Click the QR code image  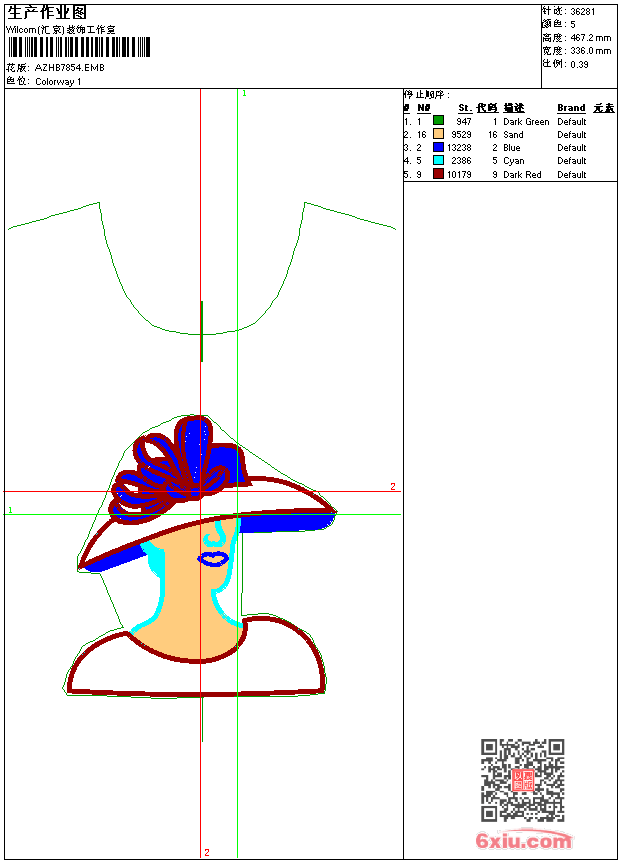tap(522, 780)
